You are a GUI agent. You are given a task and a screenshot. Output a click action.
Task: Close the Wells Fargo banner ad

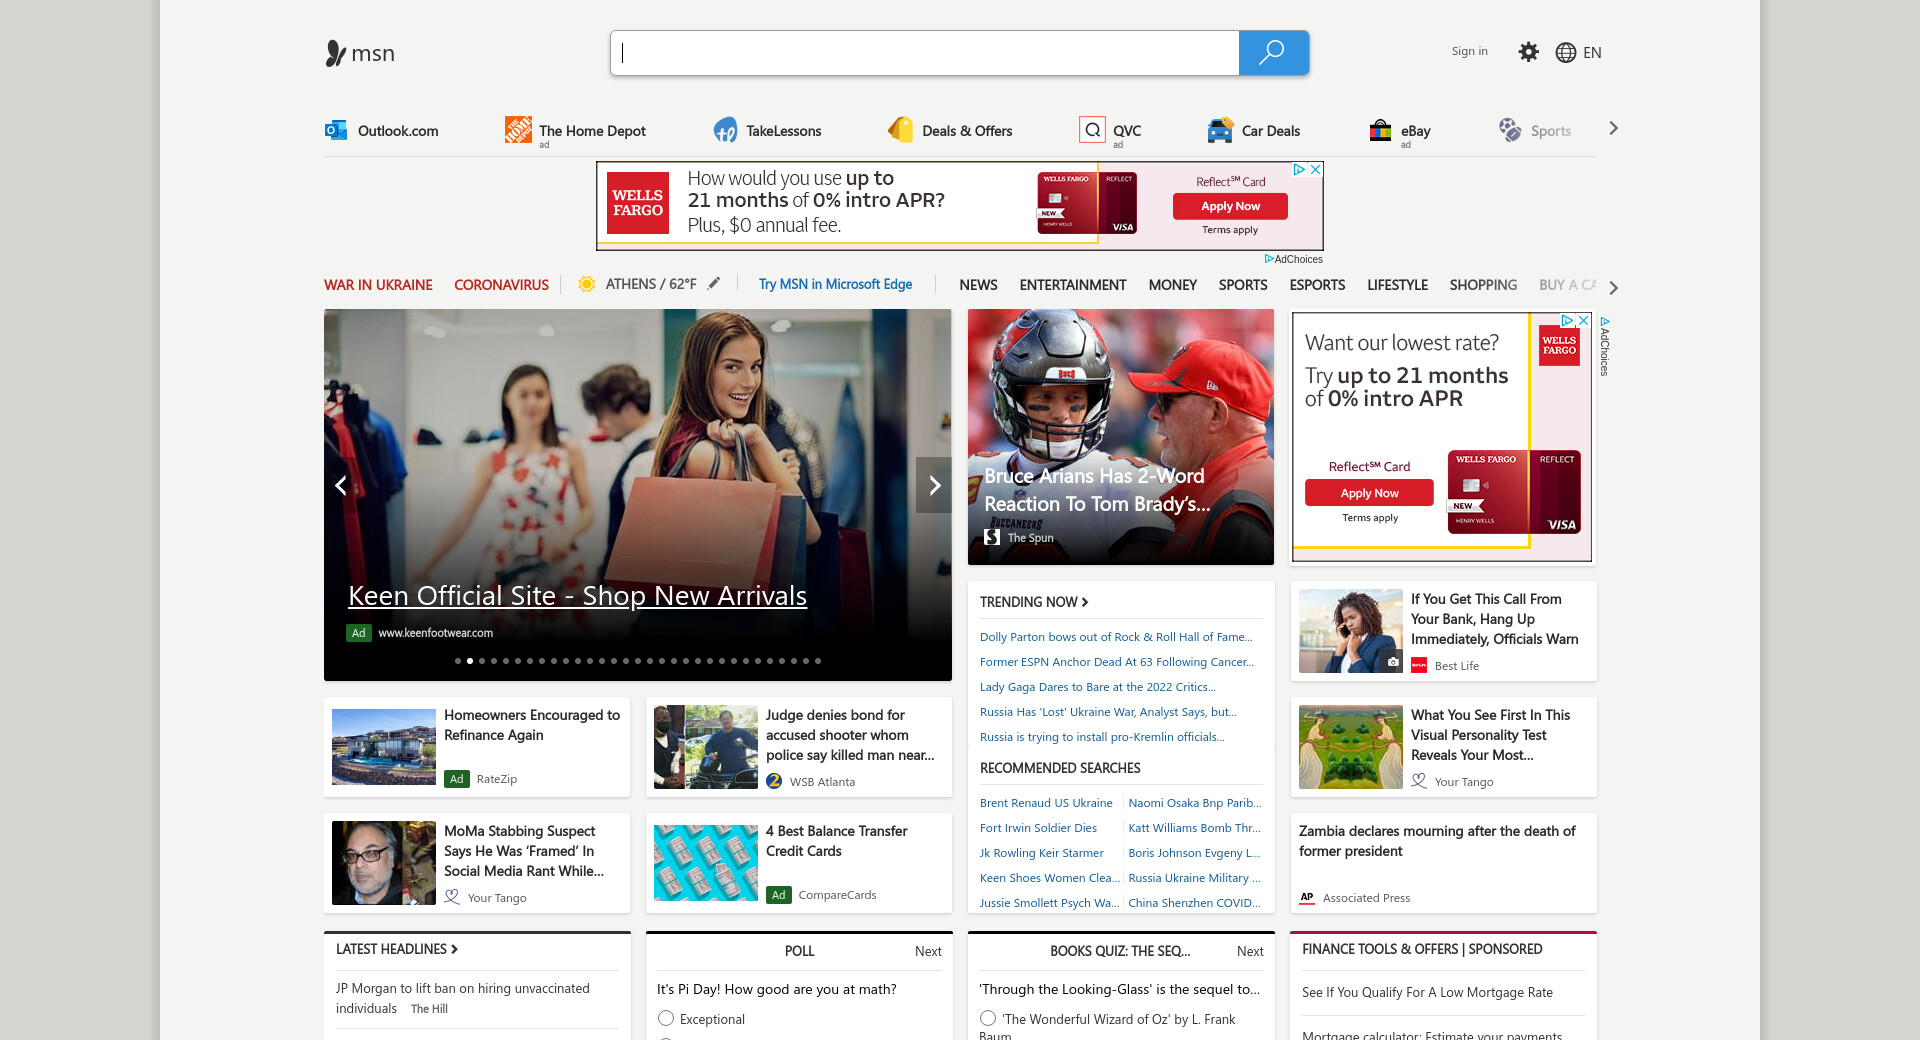point(1316,170)
